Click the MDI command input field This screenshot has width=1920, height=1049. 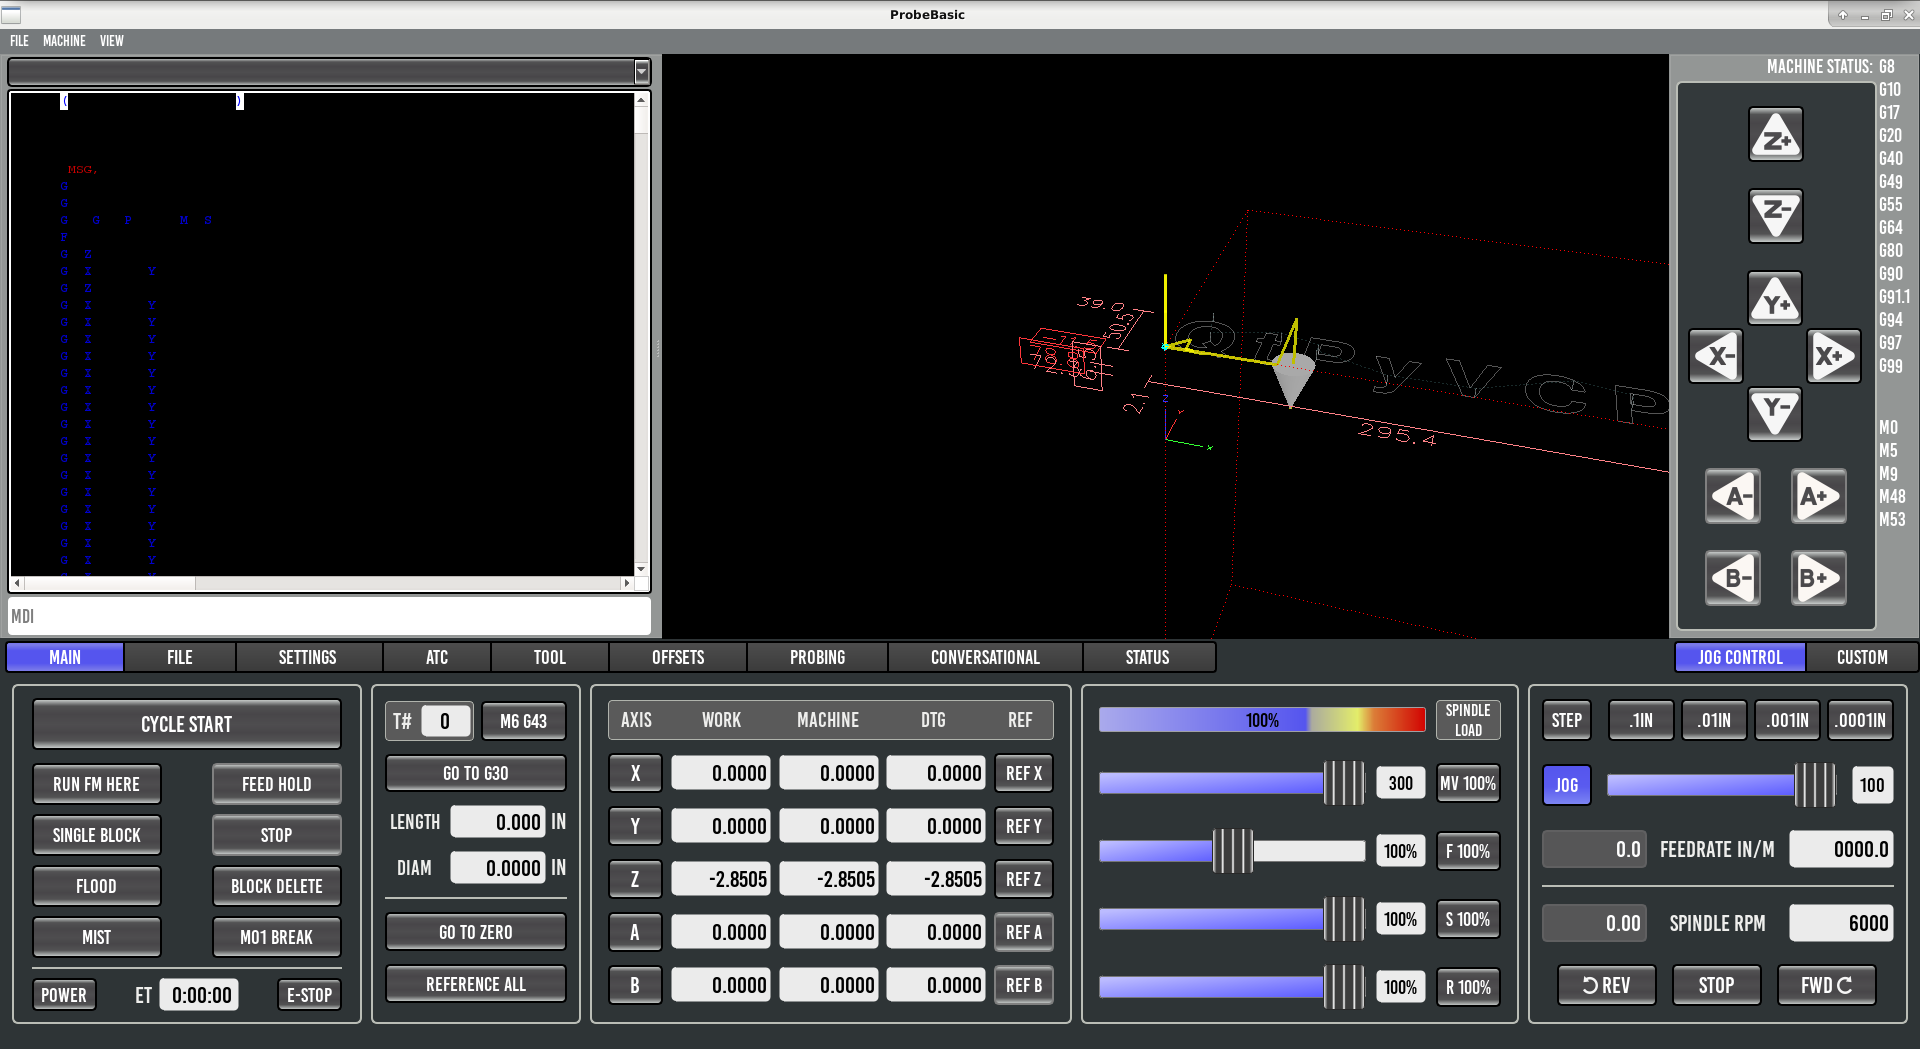(330, 616)
